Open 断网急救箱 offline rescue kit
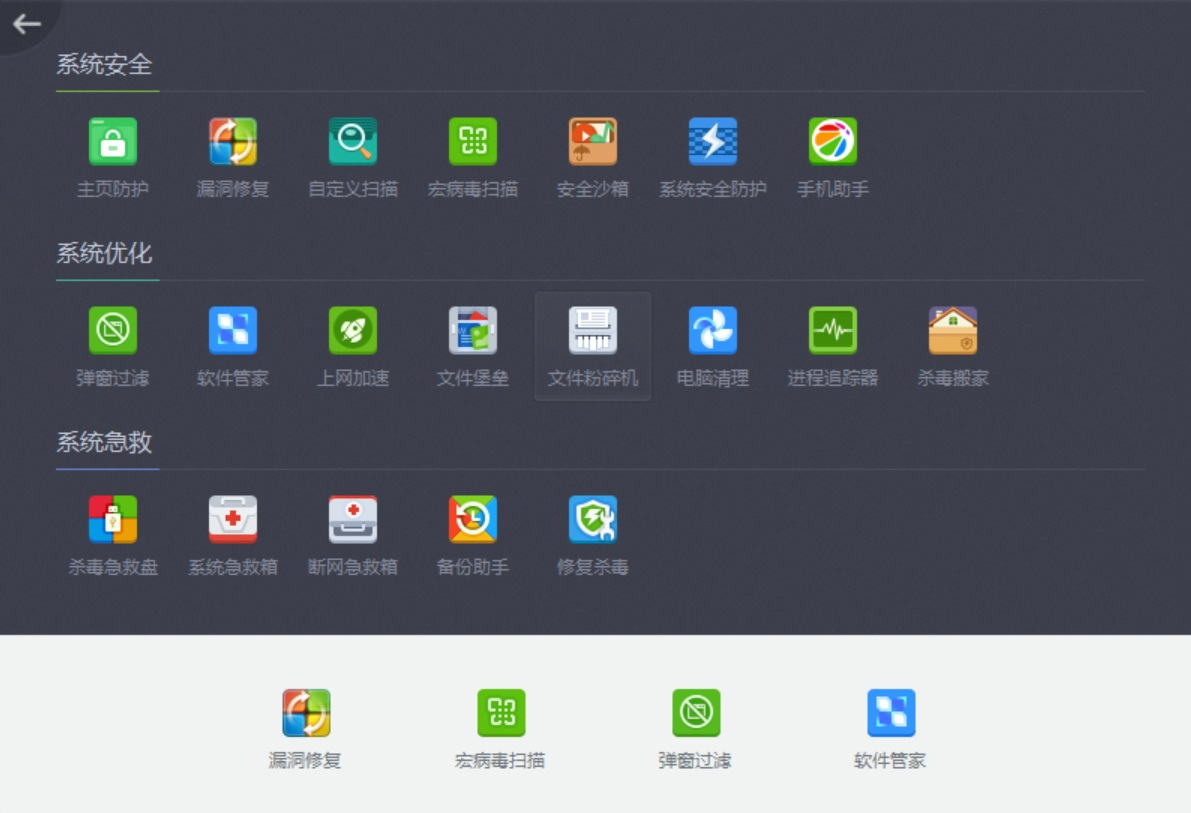Screen dimensions: 1191x813 [353, 520]
